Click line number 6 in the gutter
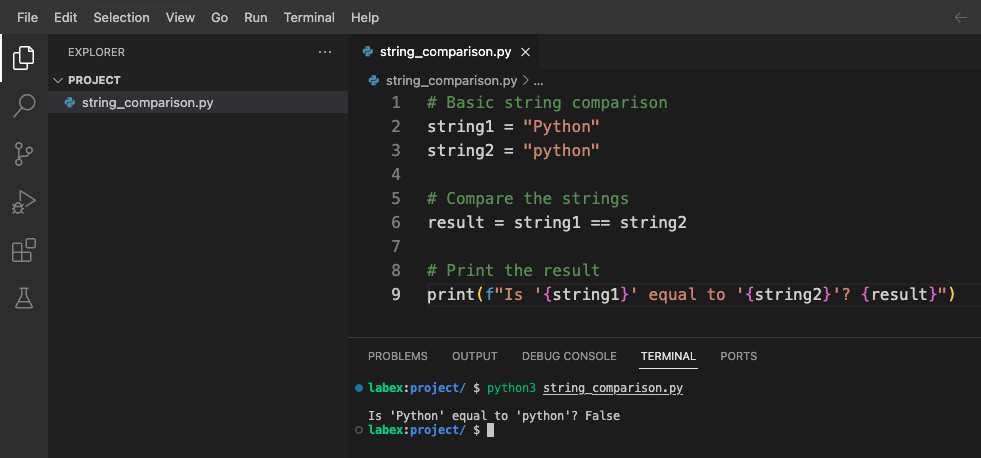 [x=396, y=222]
